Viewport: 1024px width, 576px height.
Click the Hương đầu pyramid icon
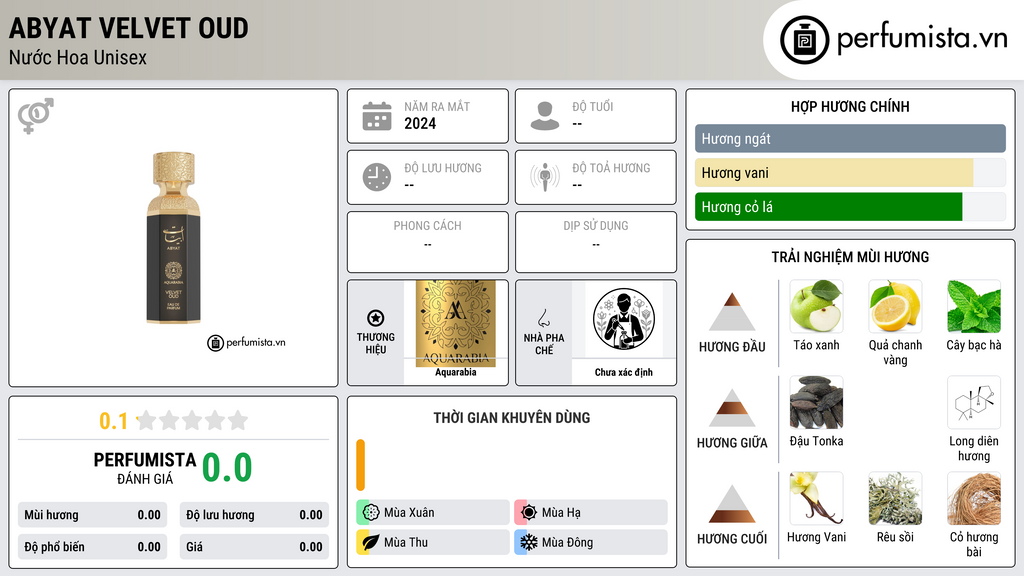point(732,312)
